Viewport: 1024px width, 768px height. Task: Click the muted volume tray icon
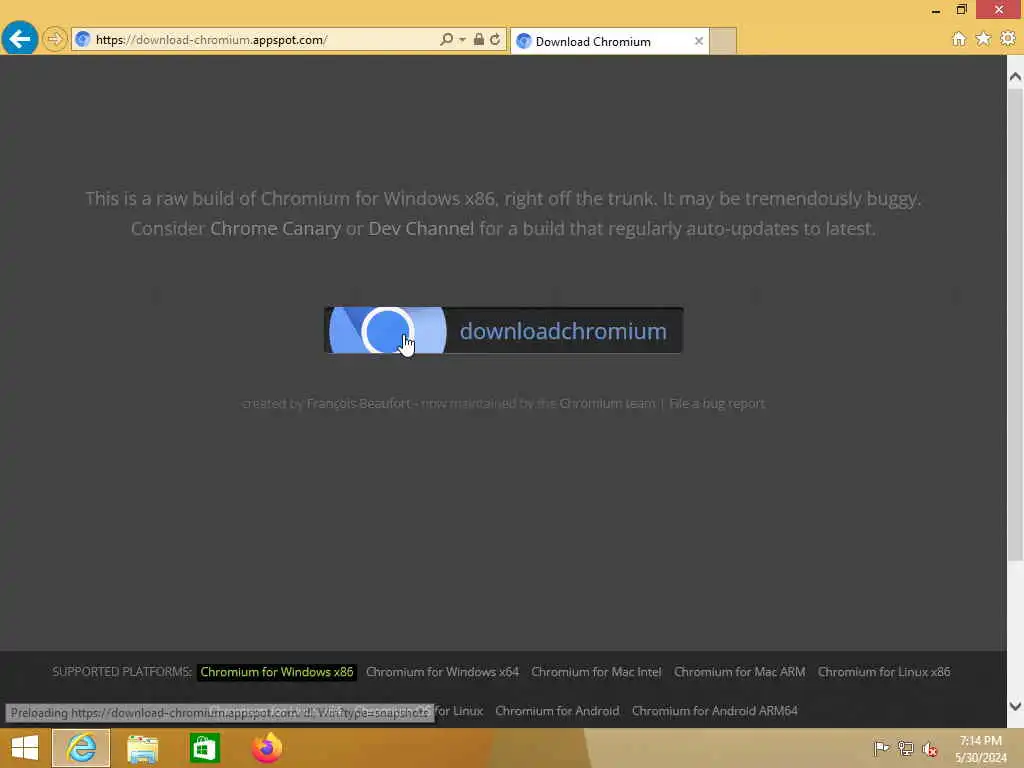(929, 749)
